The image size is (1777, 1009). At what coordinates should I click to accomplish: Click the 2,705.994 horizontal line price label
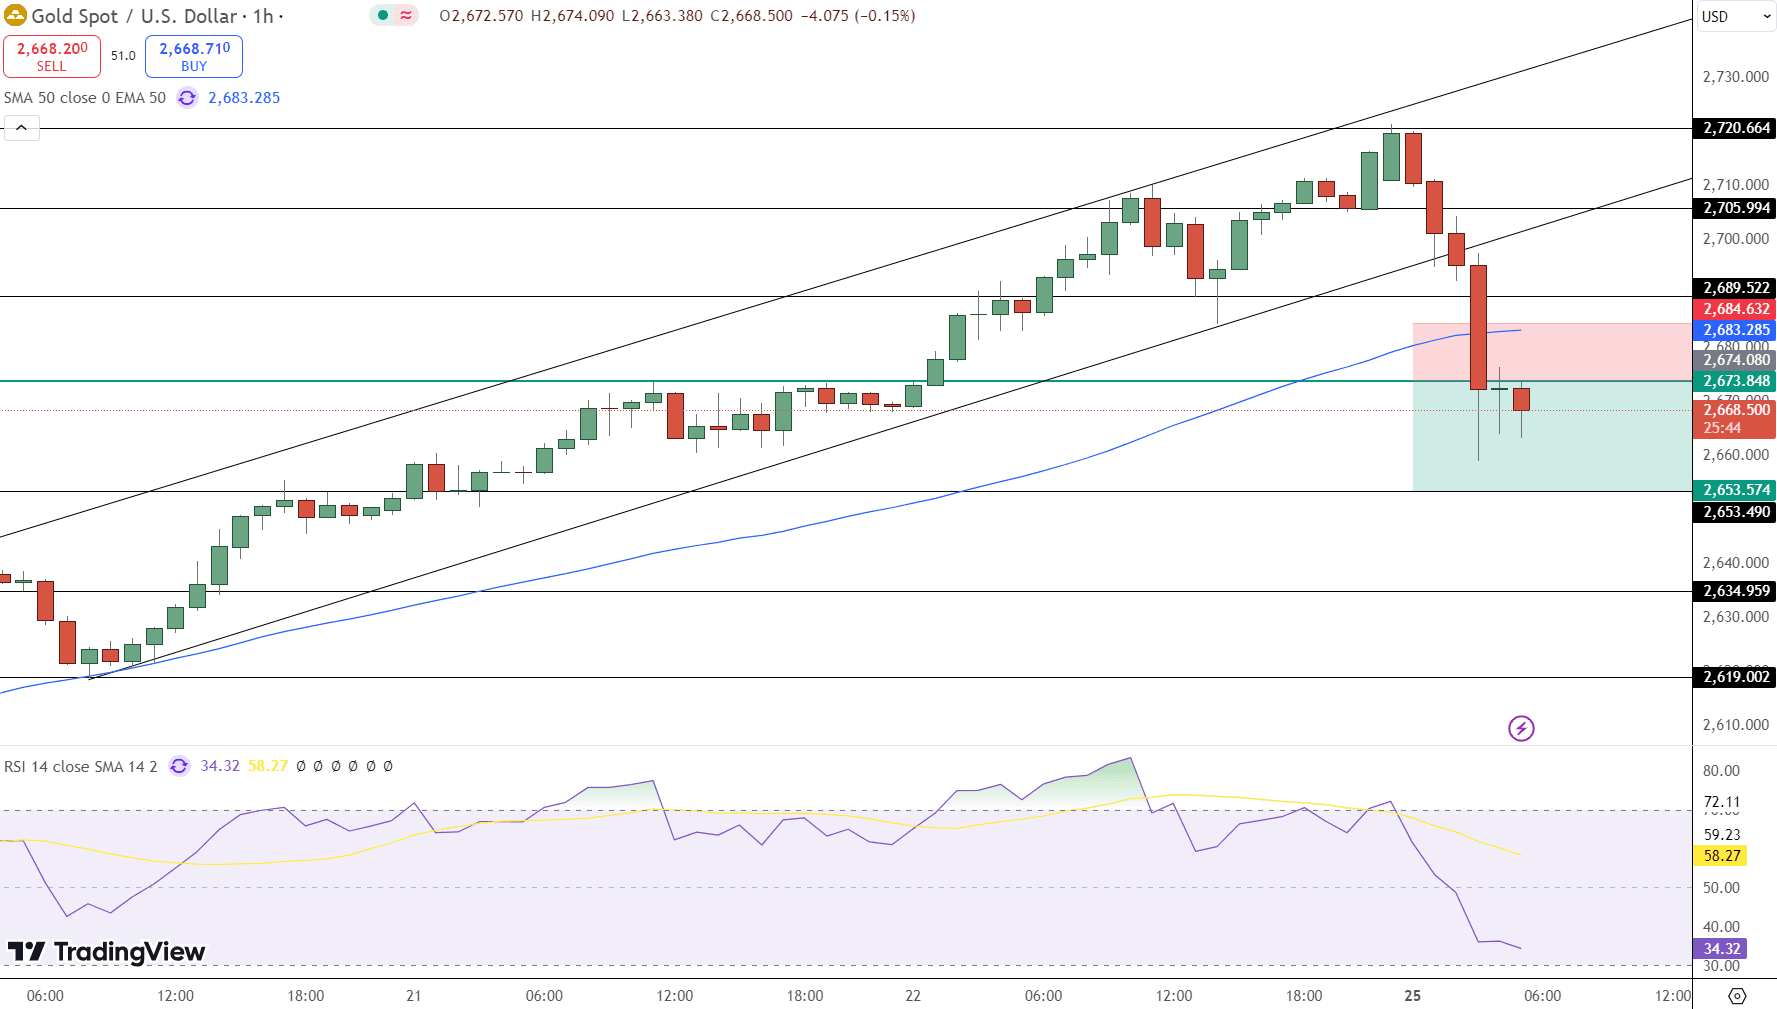coord(1735,208)
